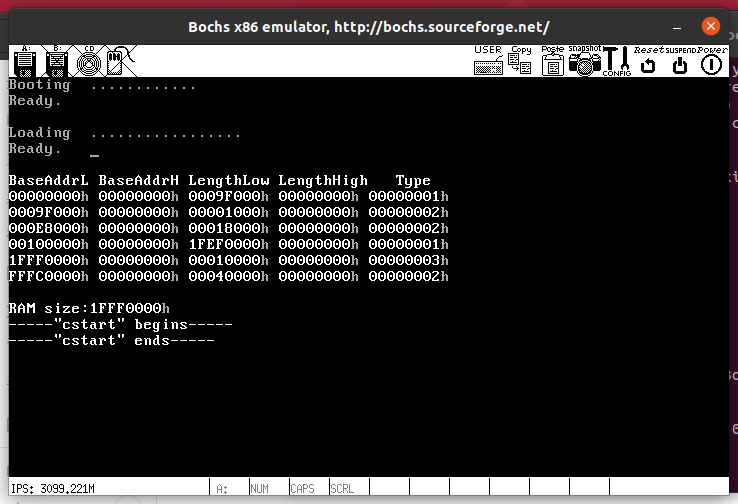
Task: Click the Bochs window title text
Action: click(369, 27)
